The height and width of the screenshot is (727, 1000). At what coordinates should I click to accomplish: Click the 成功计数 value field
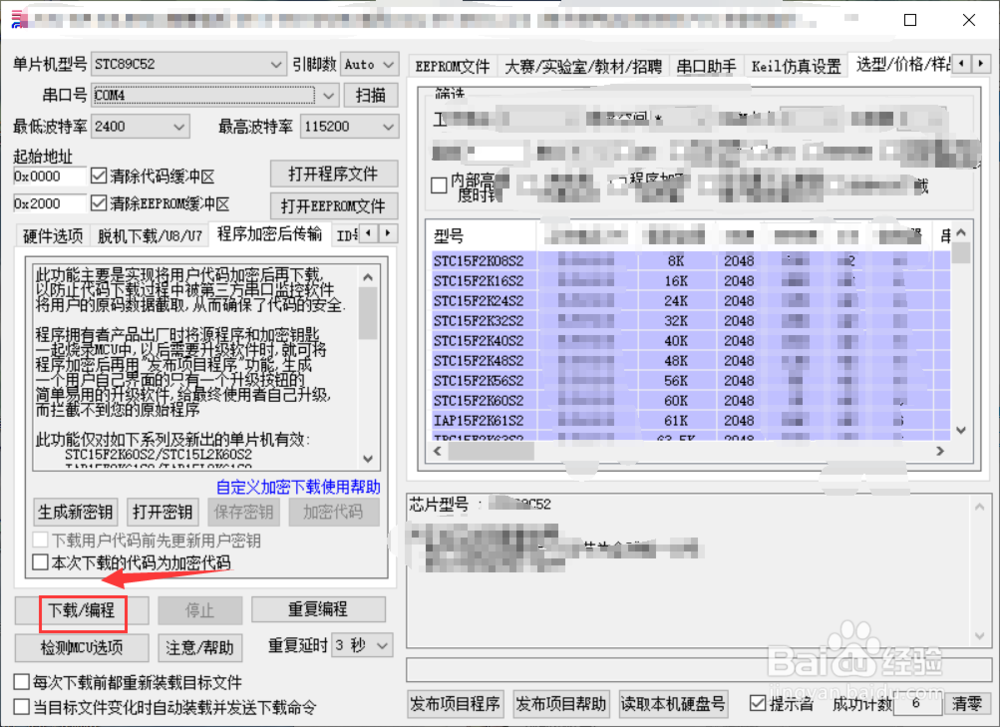(917, 704)
